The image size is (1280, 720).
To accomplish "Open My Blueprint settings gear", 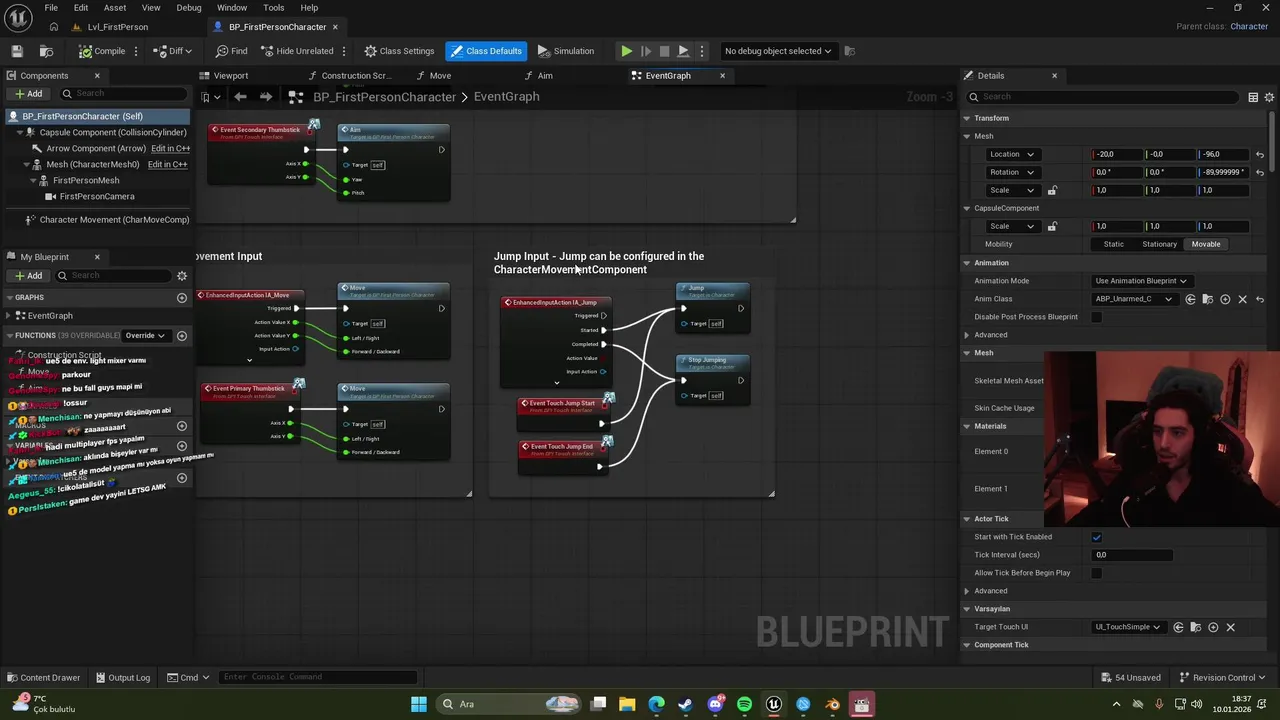I will point(182,276).
